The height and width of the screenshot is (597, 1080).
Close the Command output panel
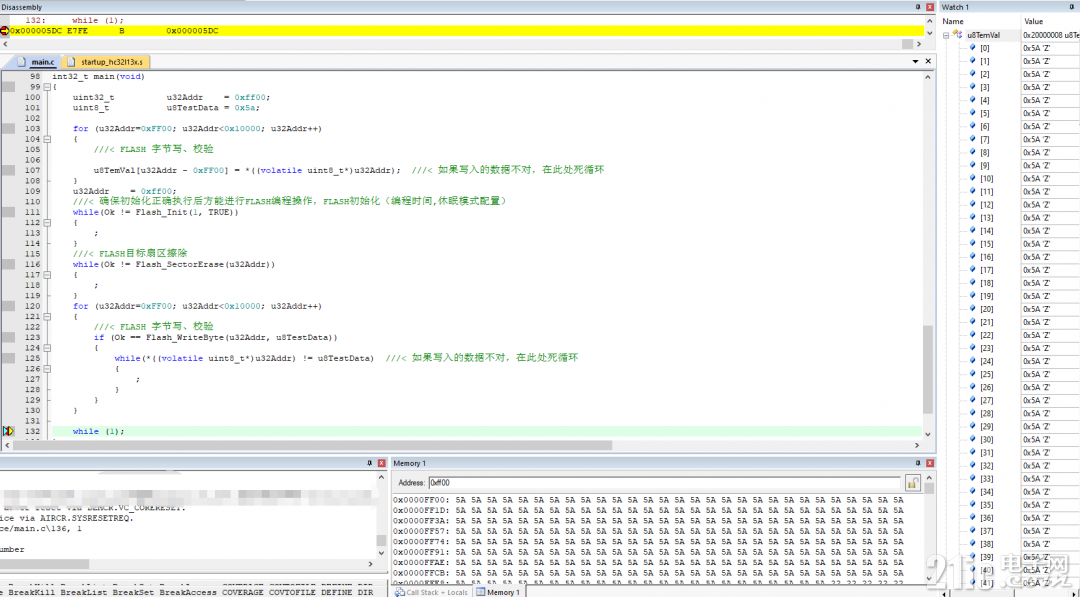click(382, 463)
